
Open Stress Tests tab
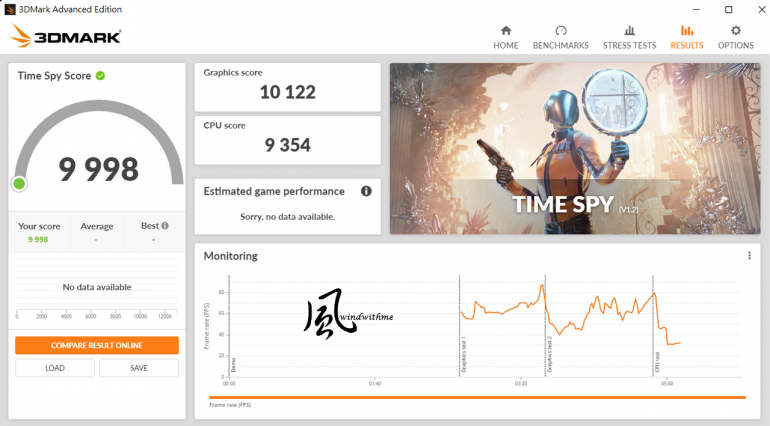[x=629, y=38]
